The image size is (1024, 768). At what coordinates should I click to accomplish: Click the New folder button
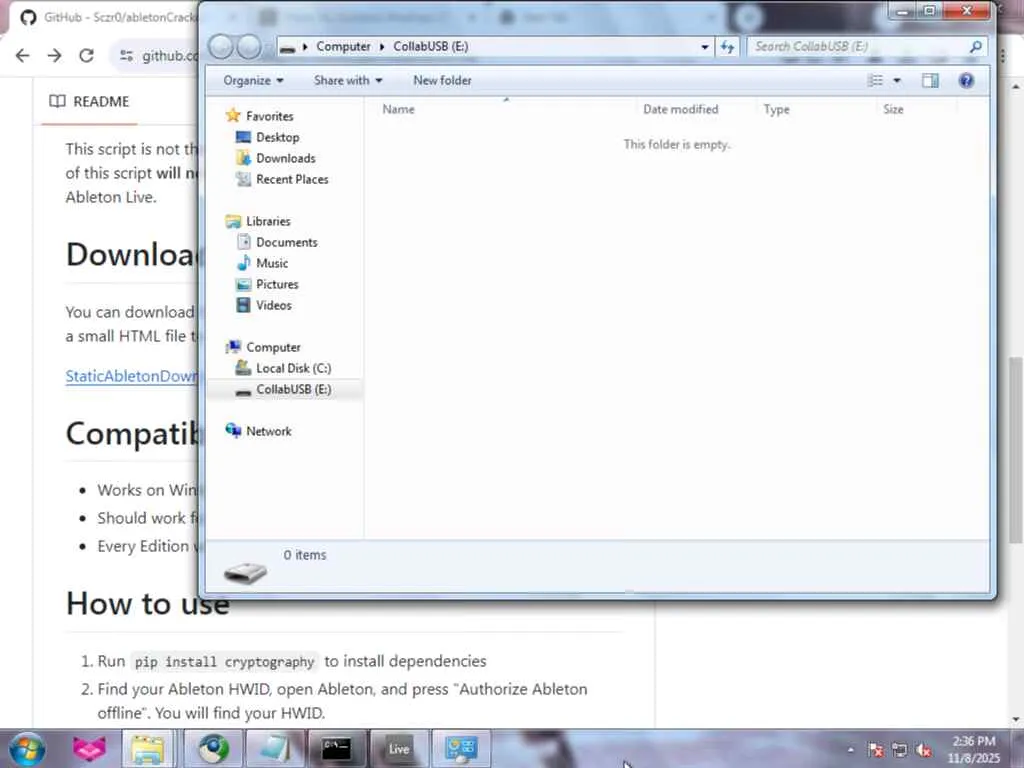pyautogui.click(x=442, y=80)
